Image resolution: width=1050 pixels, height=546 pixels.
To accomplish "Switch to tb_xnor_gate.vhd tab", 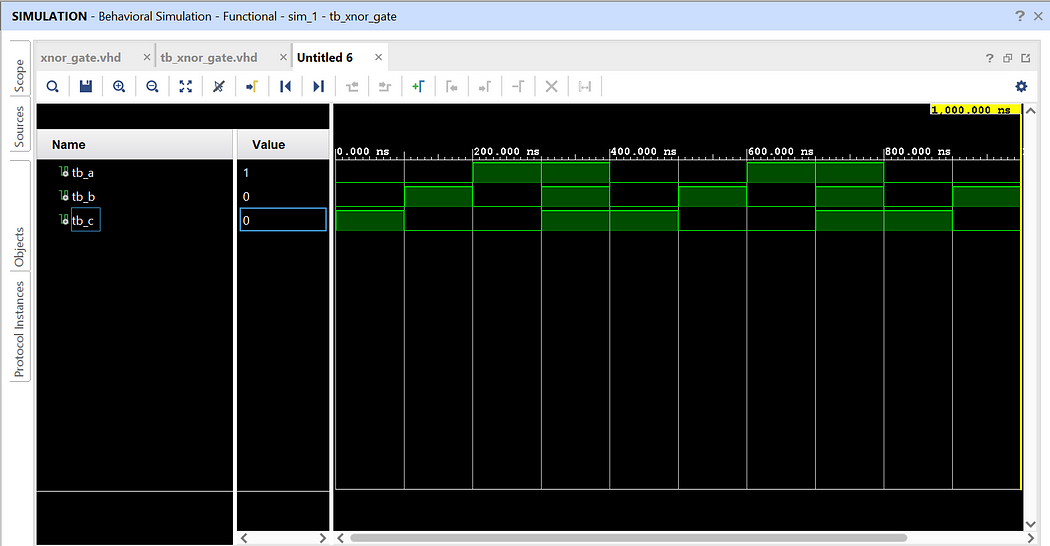I will click(x=209, y=58).
